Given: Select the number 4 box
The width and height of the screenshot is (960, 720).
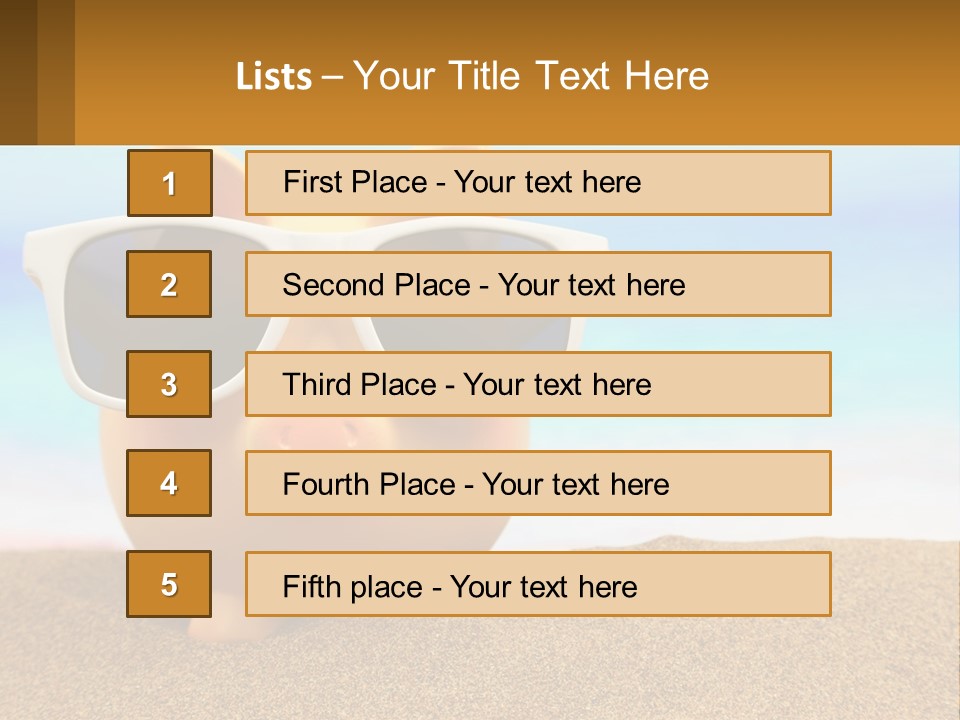Looking at the screenshot, I should coord(169,483).
